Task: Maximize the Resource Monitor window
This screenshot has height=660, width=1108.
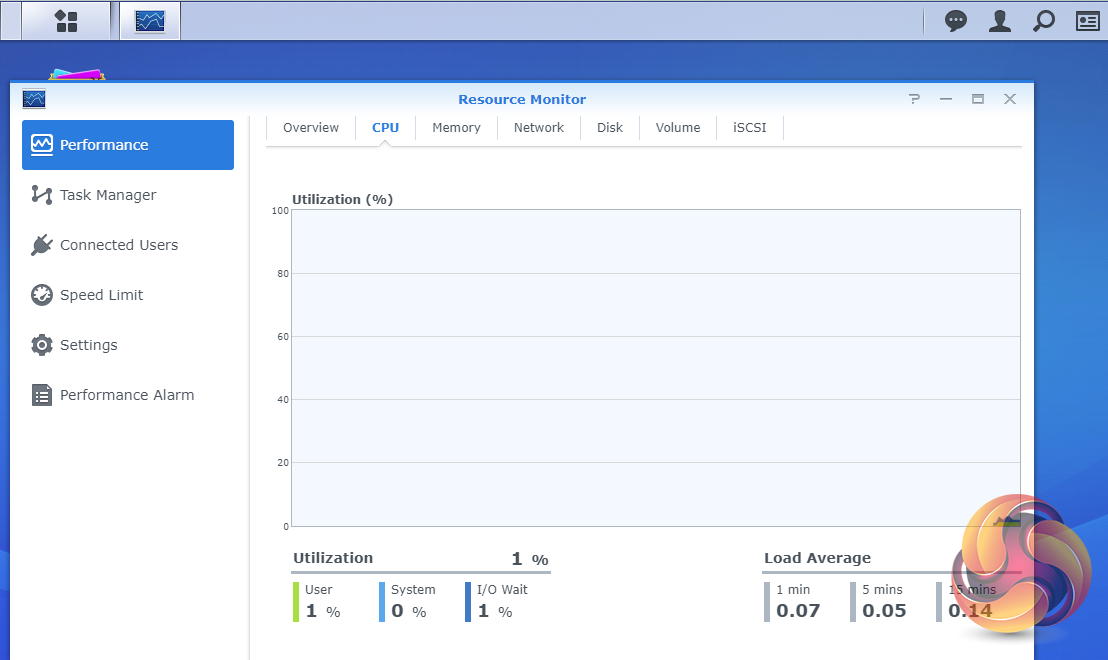Action: [978, 99]
